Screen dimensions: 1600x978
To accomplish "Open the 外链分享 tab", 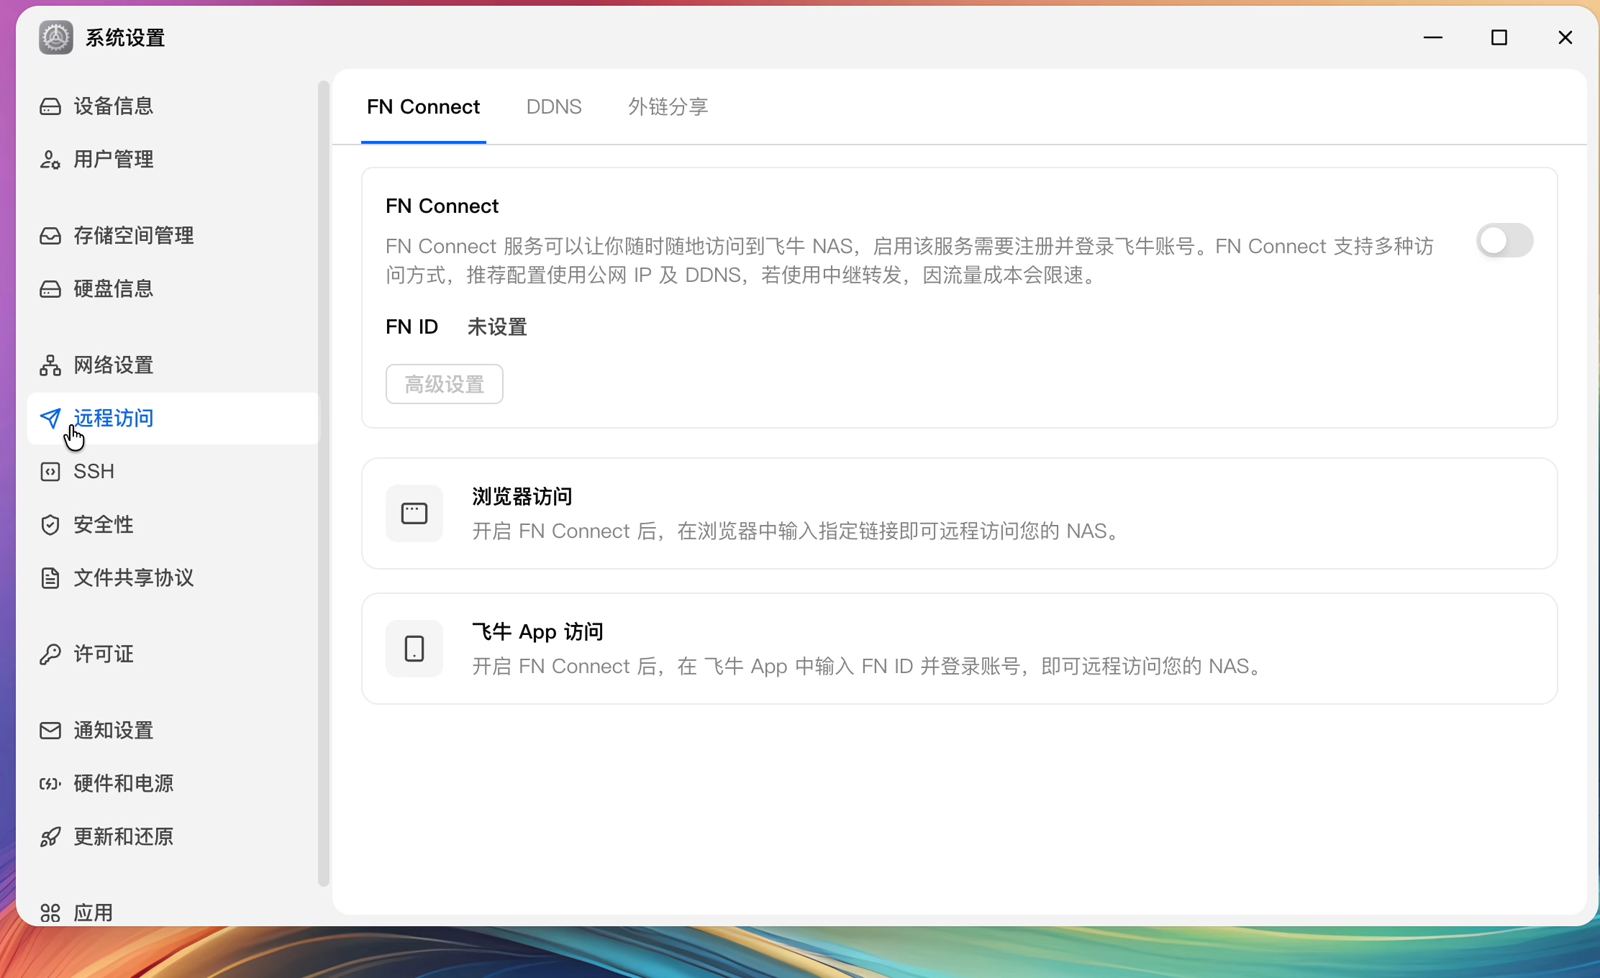I will click(668, 107).
